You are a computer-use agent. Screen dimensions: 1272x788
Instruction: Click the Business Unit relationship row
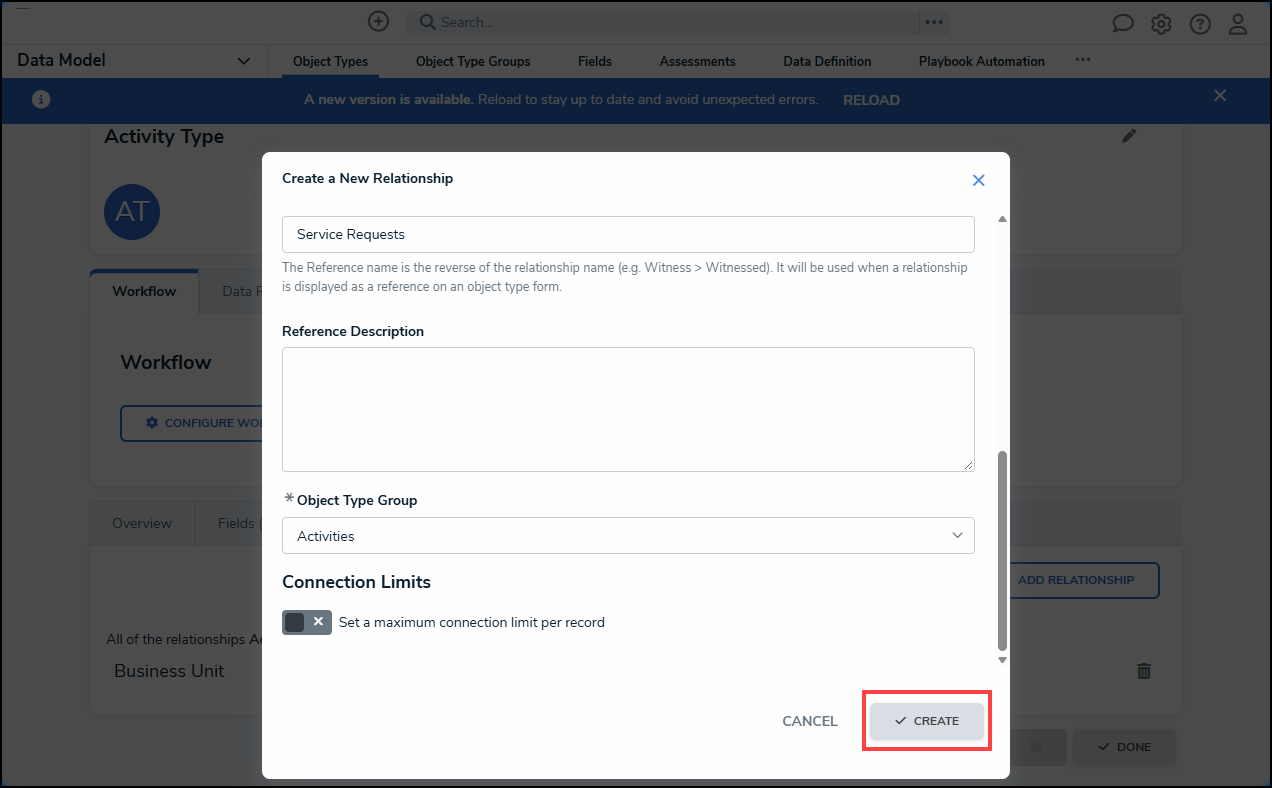tap(636, 671)
